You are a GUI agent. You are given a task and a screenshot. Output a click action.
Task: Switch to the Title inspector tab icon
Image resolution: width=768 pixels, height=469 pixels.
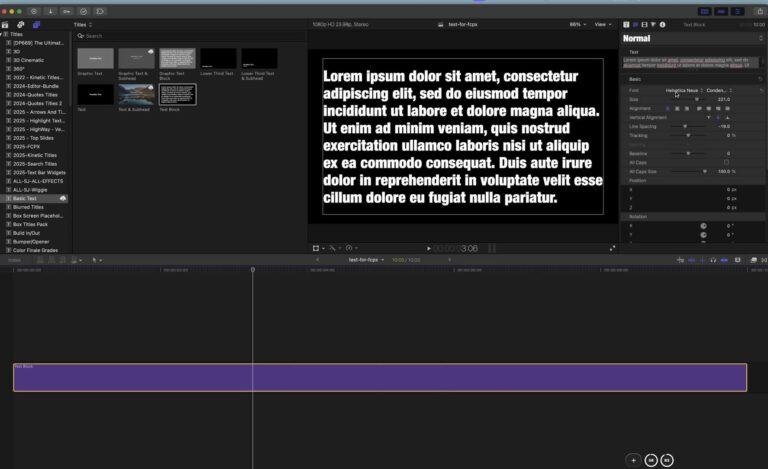click(626, 24)
